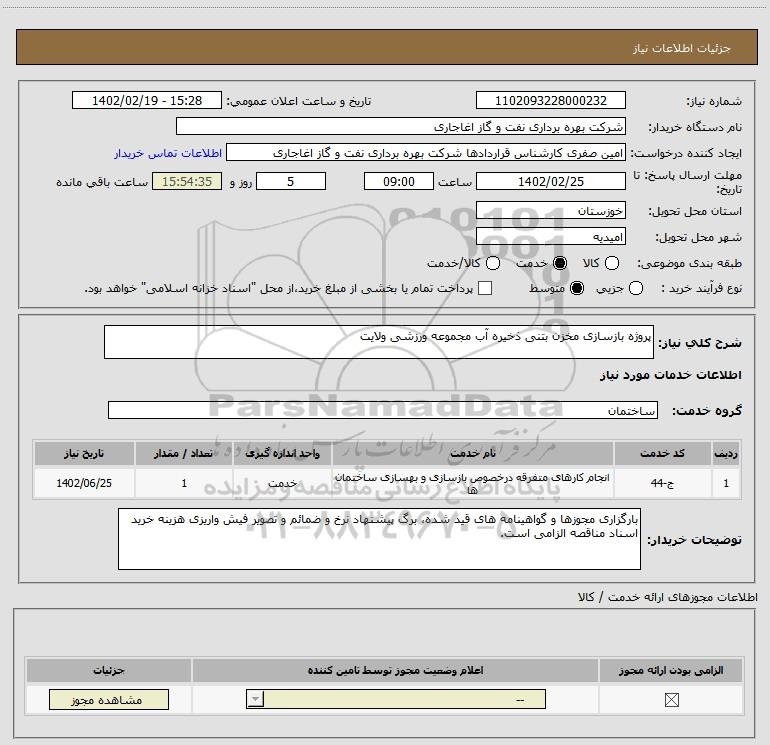Click the توضیحات خریدار text area
The width and height of the screenshot is (770, 745).
pos(379,539)
